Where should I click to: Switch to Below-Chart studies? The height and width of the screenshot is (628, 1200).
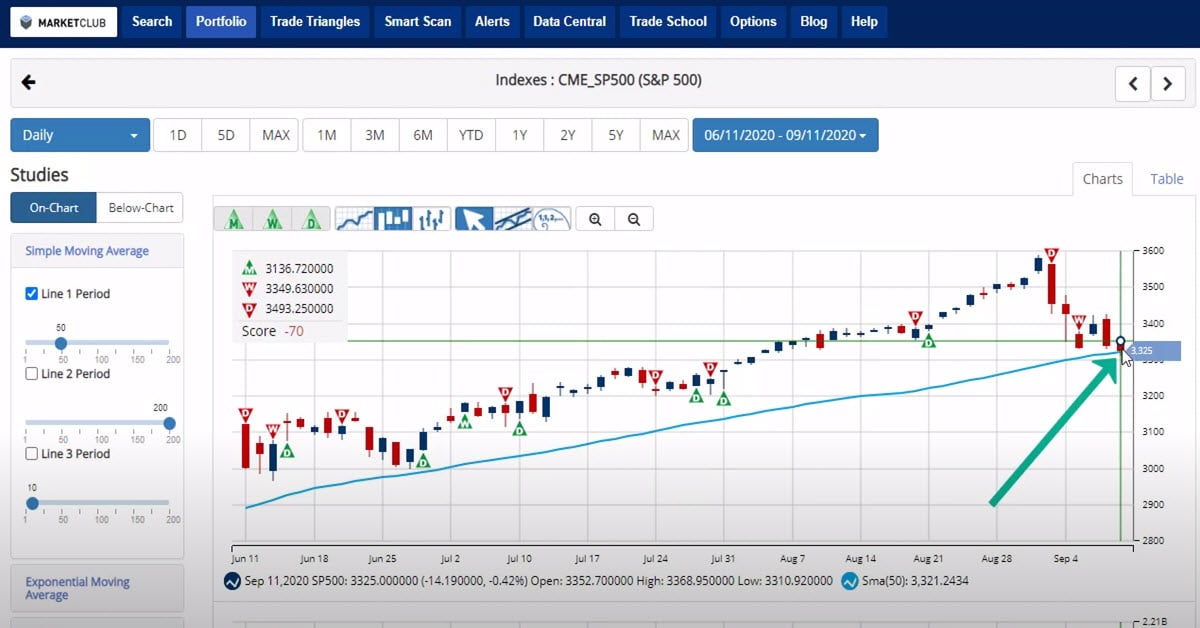[140, 208]
